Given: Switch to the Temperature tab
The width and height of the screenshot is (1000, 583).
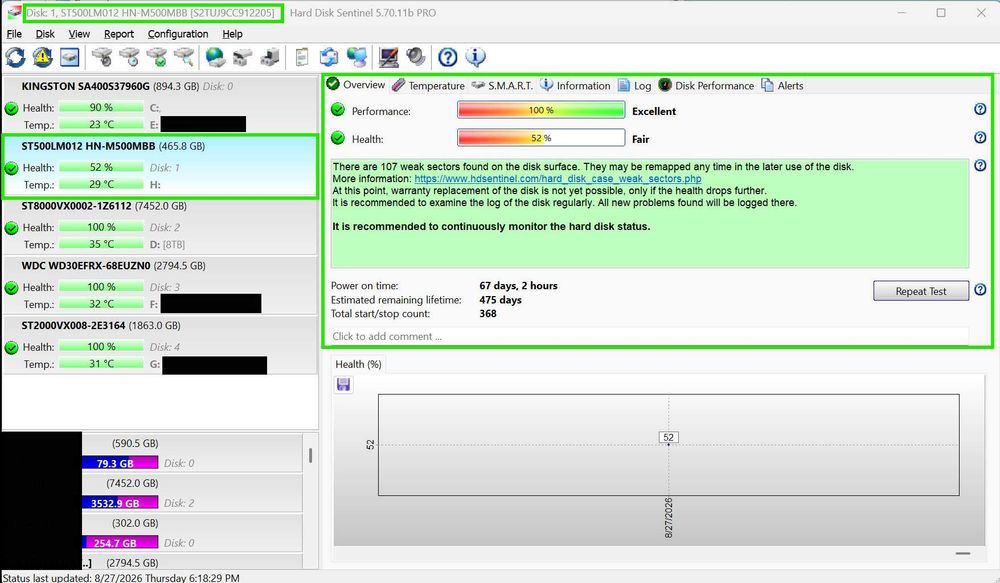Looking at the screenshot, I should pos(429,85).
